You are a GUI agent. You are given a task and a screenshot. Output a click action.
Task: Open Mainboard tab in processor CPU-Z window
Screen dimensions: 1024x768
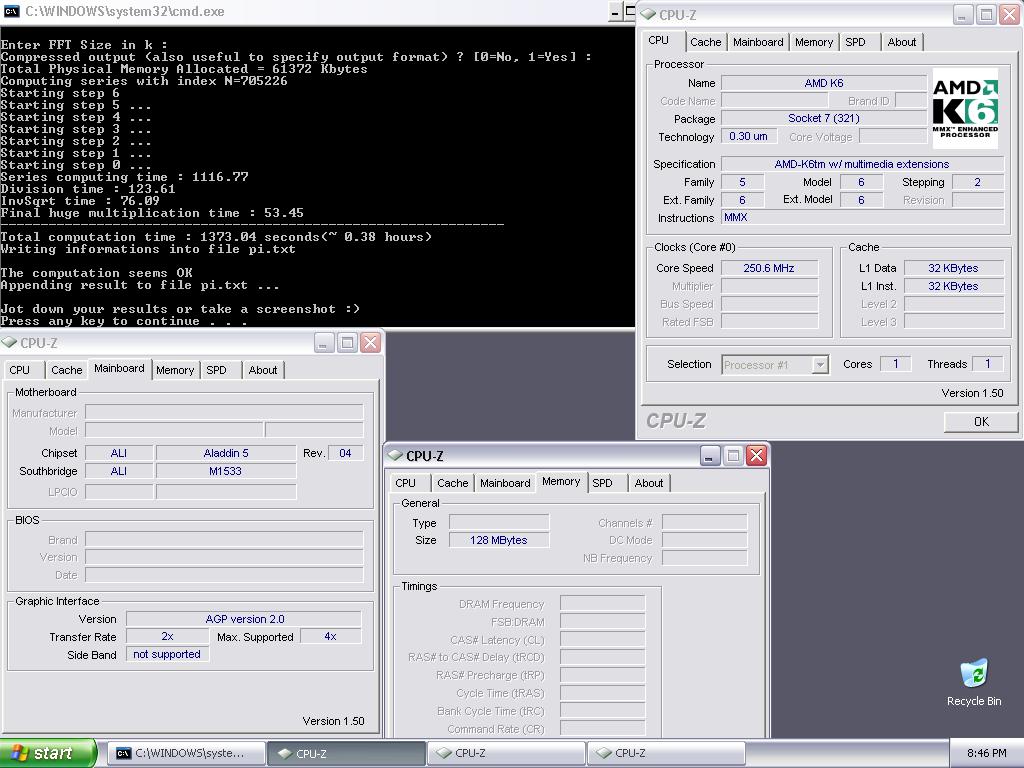758,42
